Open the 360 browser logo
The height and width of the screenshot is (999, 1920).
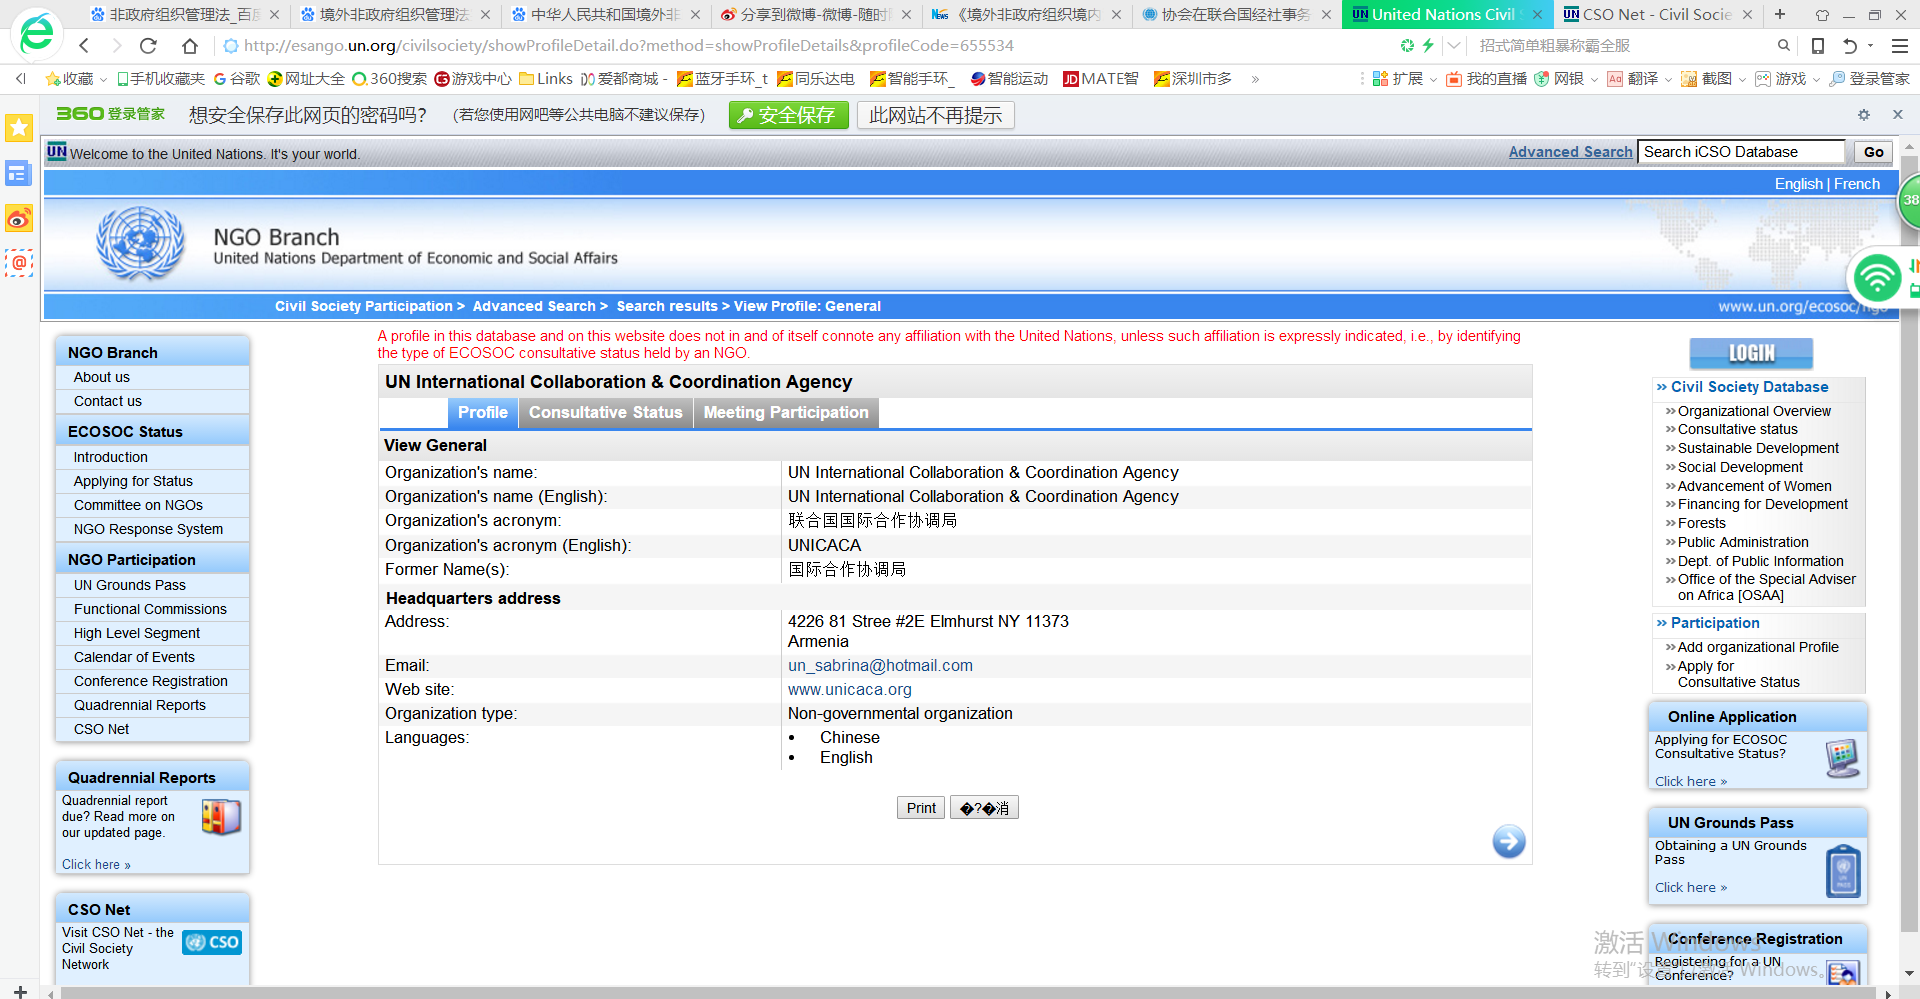(36, 32)
